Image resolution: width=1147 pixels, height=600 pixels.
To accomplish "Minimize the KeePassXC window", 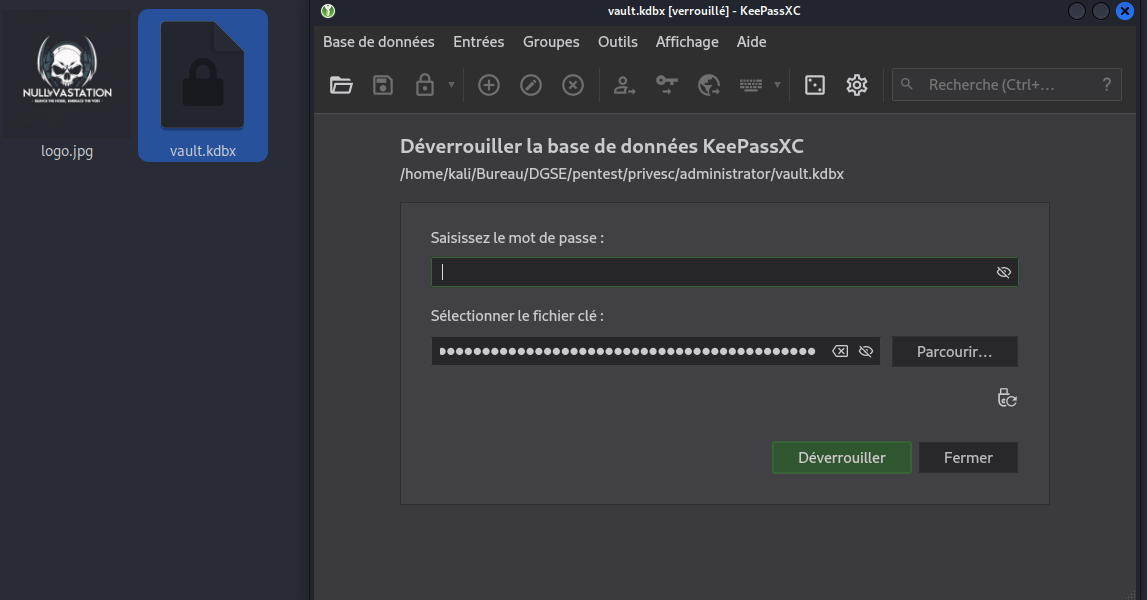I will [x=1077, y=11].
